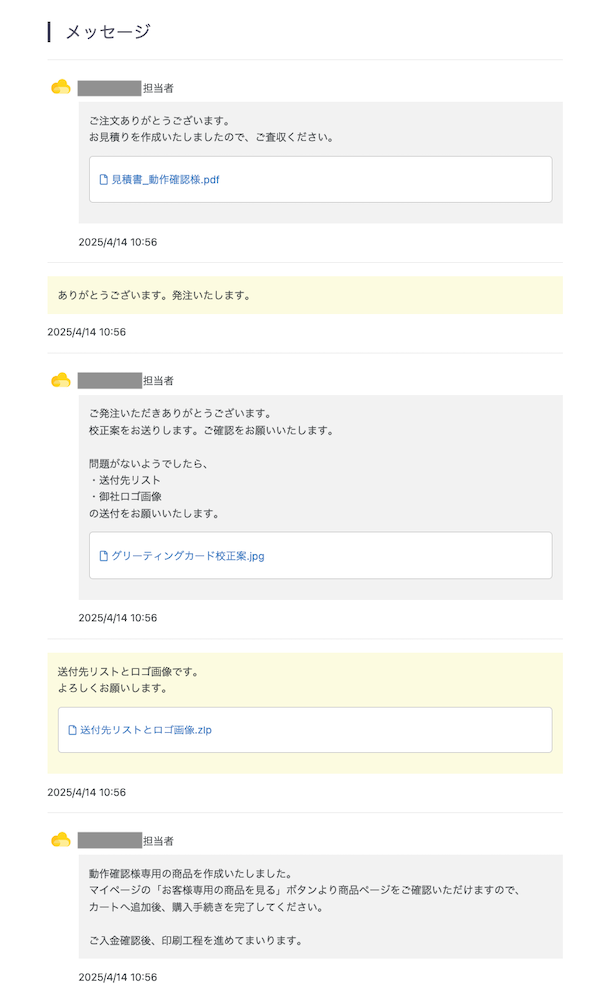600x992 pixels.
Task: Click the file icon beside グリーティングカード校正案.jpg
Action: (104, 556)
